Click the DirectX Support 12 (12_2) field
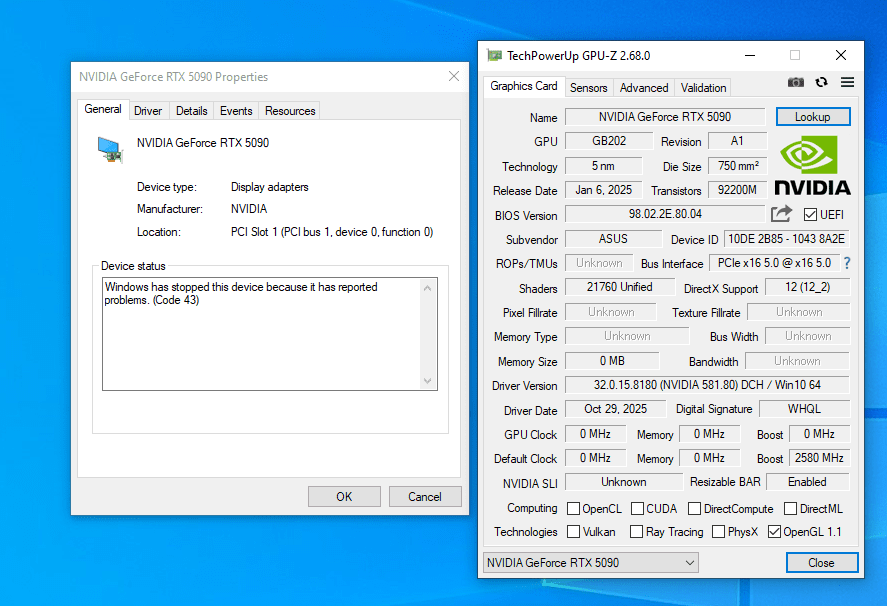The height and width of the screenshot is (606, 887). (807, 287)
